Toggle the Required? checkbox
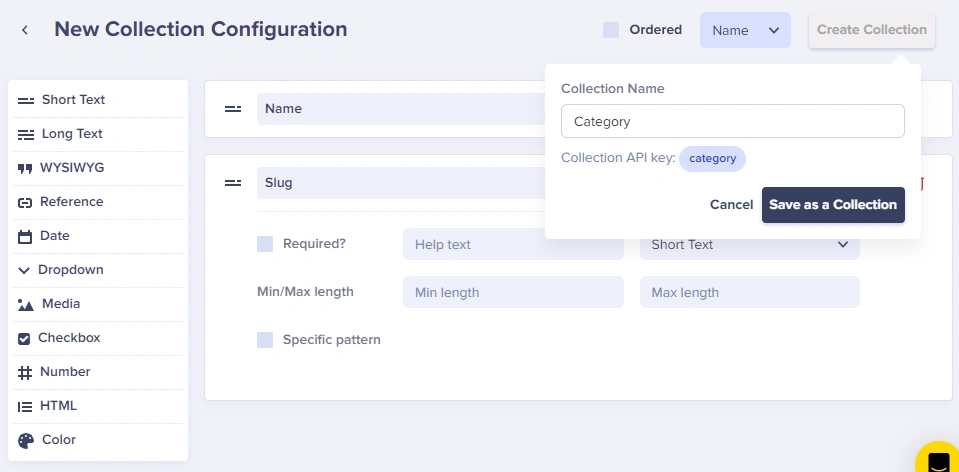This screenshot has height=472, width=959. coord(265,243)
